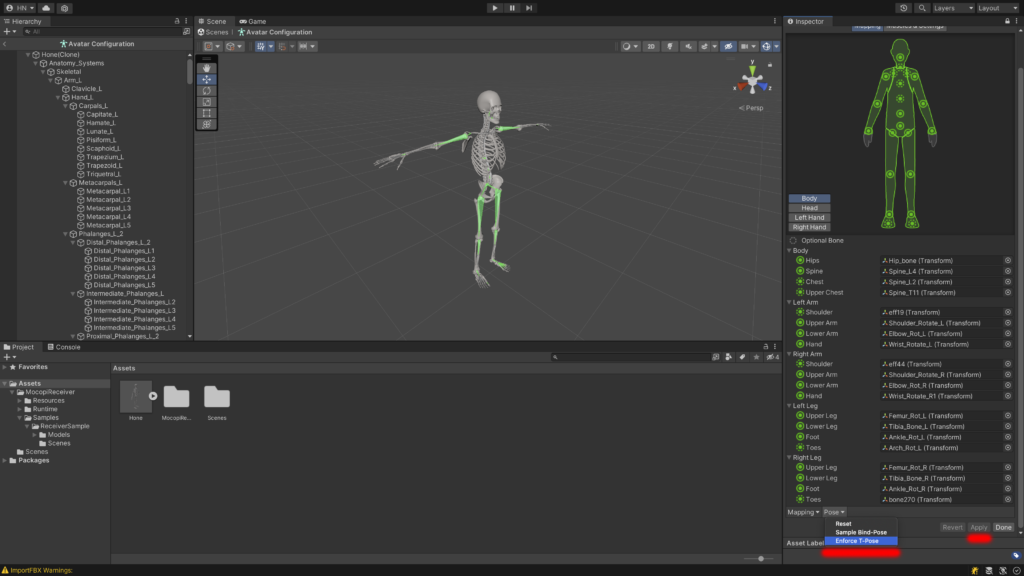Select the Scene tab
Screen dimensions: 1024x576
point(213,21)
